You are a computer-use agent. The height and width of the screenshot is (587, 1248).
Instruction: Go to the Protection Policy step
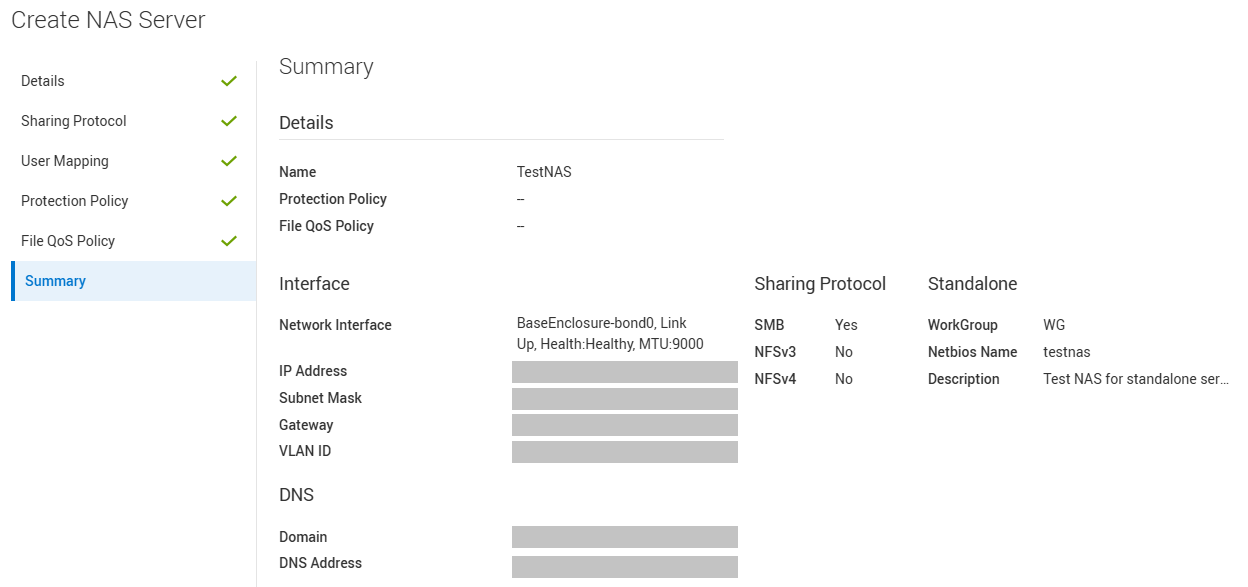[74, 201]
